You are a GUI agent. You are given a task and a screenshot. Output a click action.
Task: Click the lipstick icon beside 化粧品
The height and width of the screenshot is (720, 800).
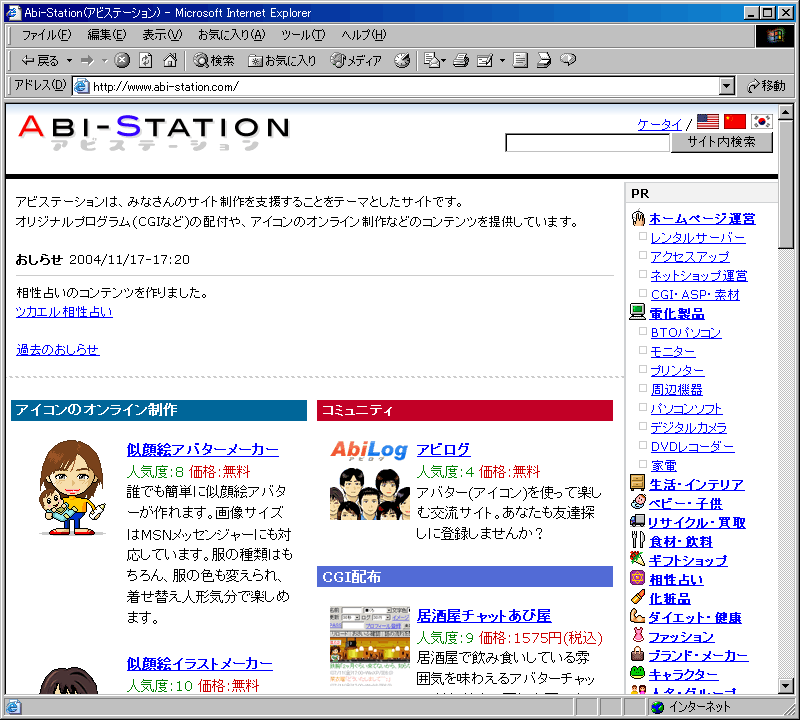coord(638,597)
